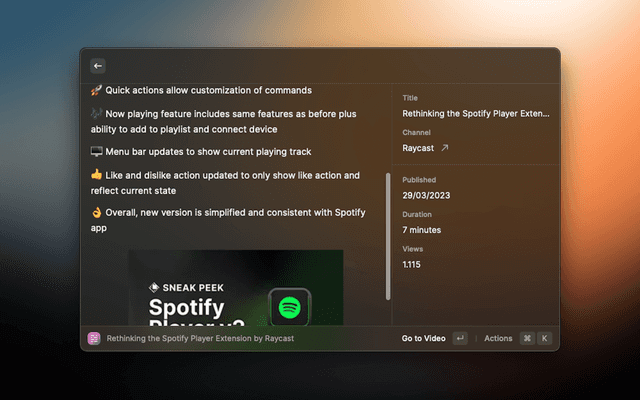Click the Spotify logo in the thumbnail
Viewport: 640px width, 400px height.
tap(290, 307)
